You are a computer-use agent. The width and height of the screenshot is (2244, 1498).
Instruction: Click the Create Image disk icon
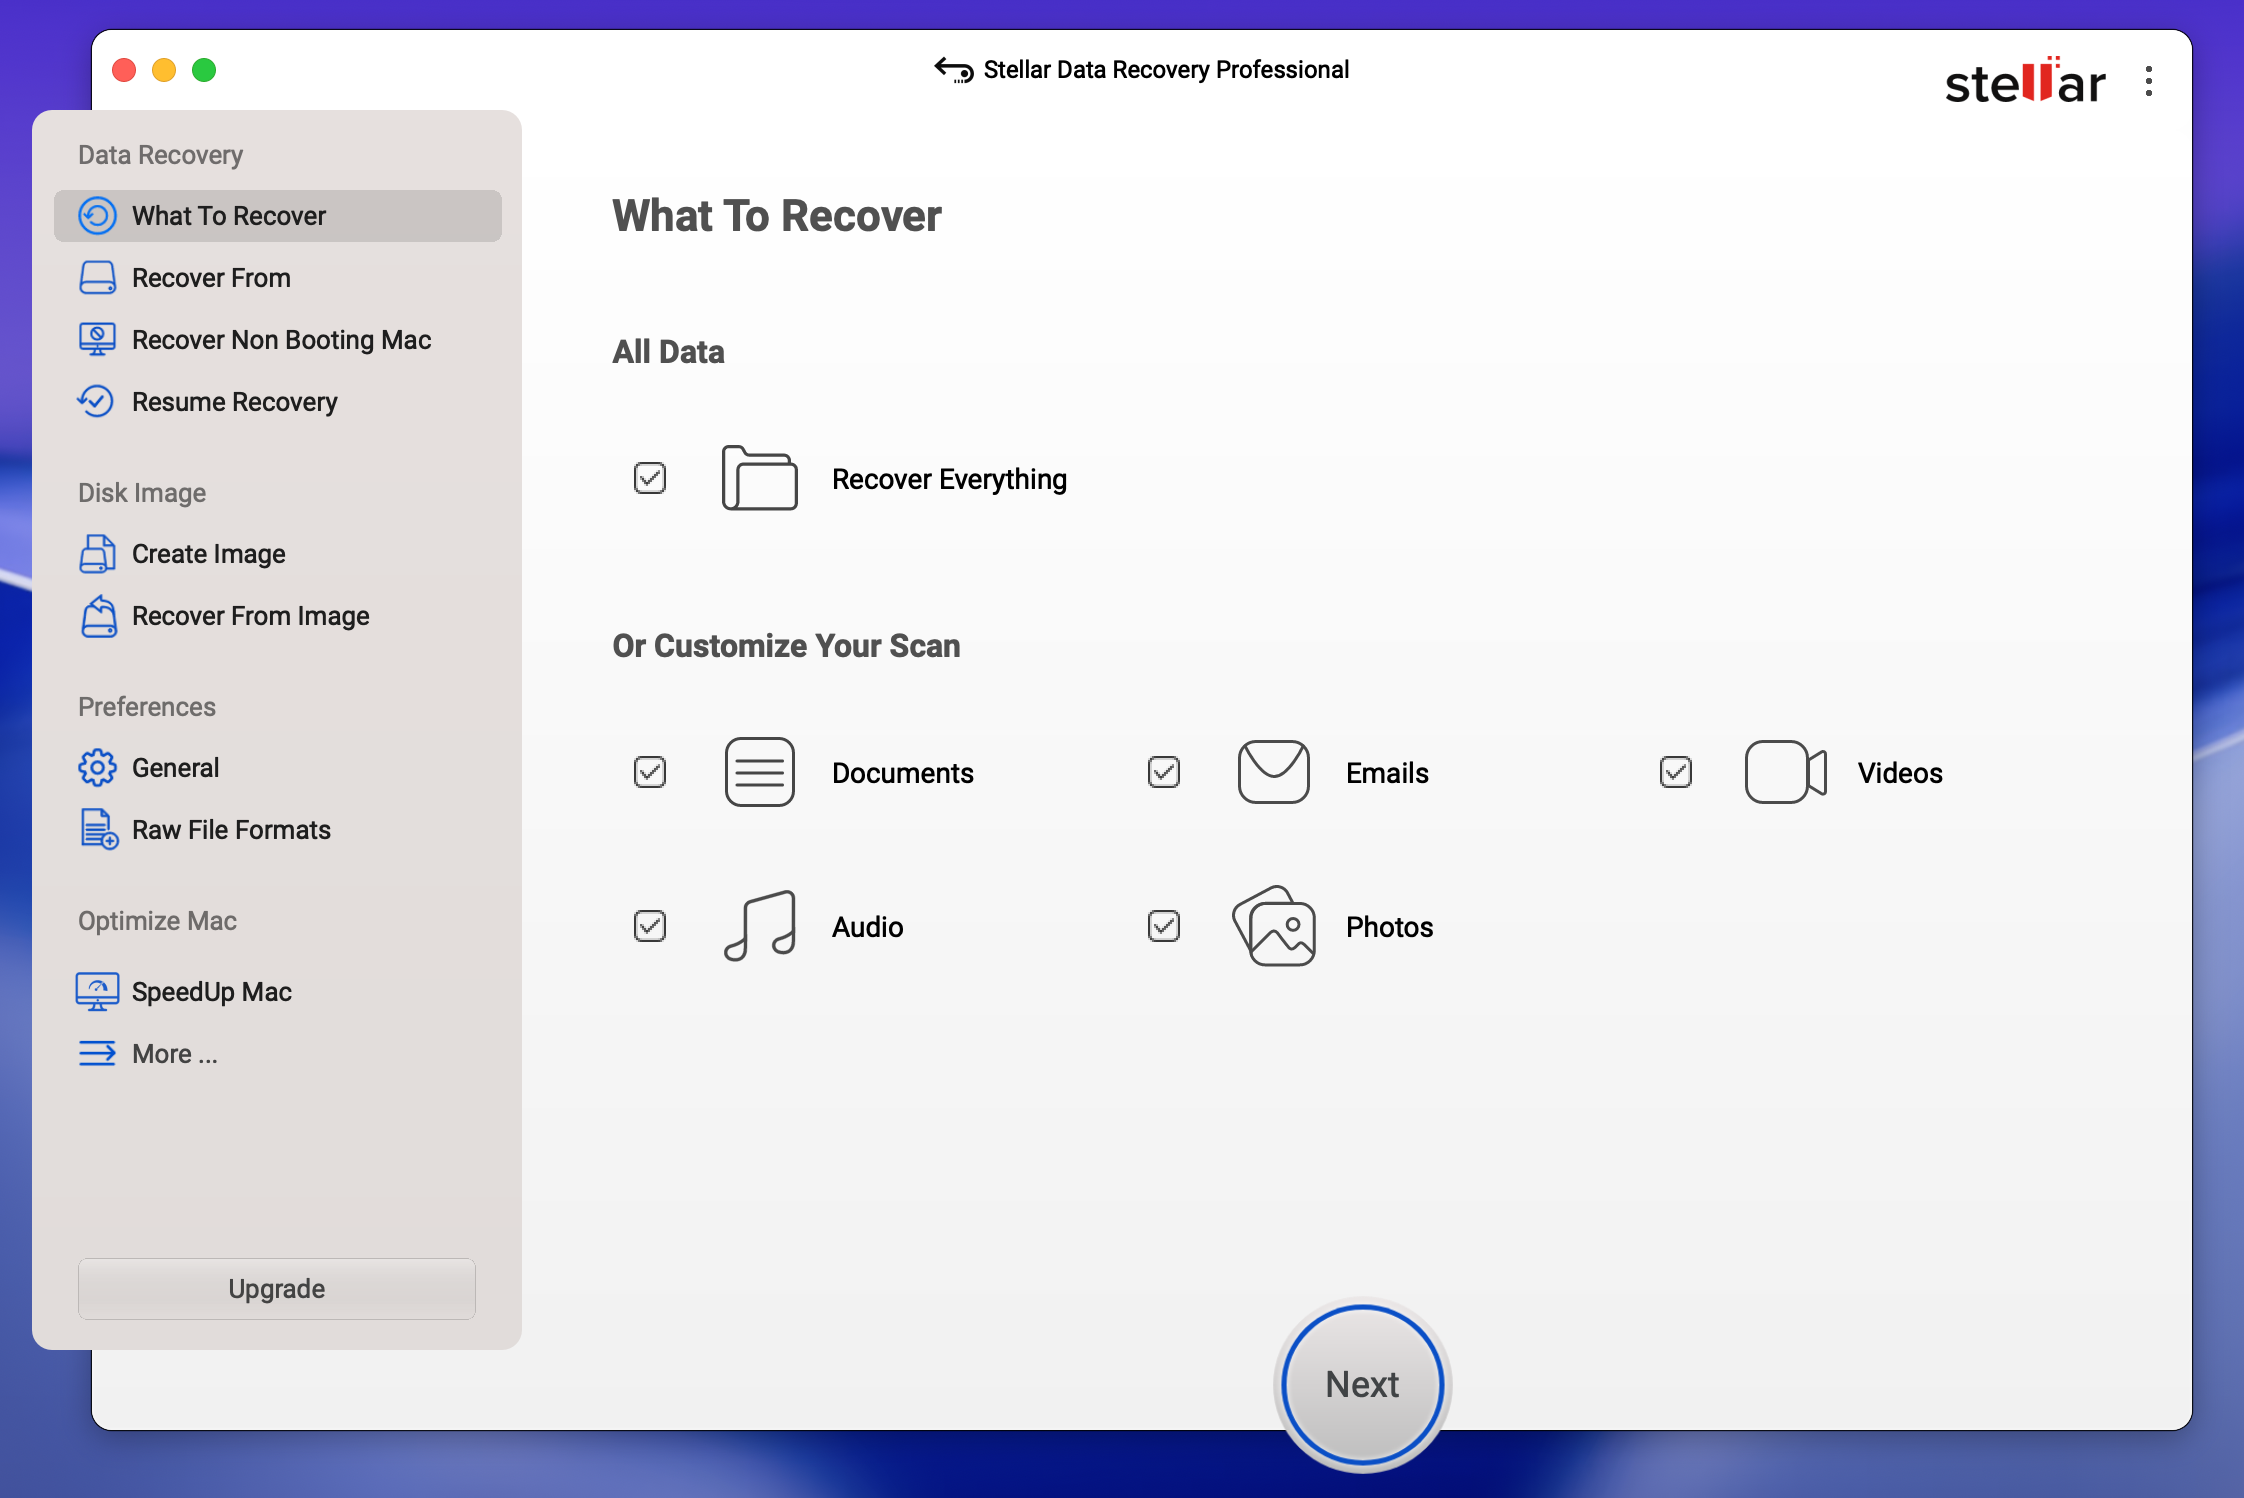pos(97,554)
